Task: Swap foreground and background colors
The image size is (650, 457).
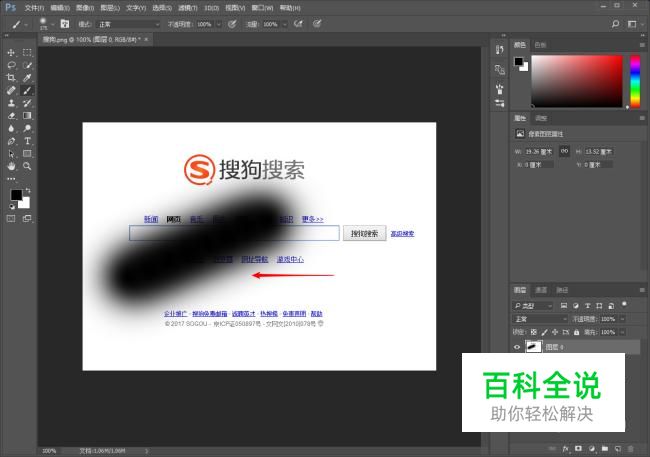Action: pyautogui.click(x=28, y=190)
